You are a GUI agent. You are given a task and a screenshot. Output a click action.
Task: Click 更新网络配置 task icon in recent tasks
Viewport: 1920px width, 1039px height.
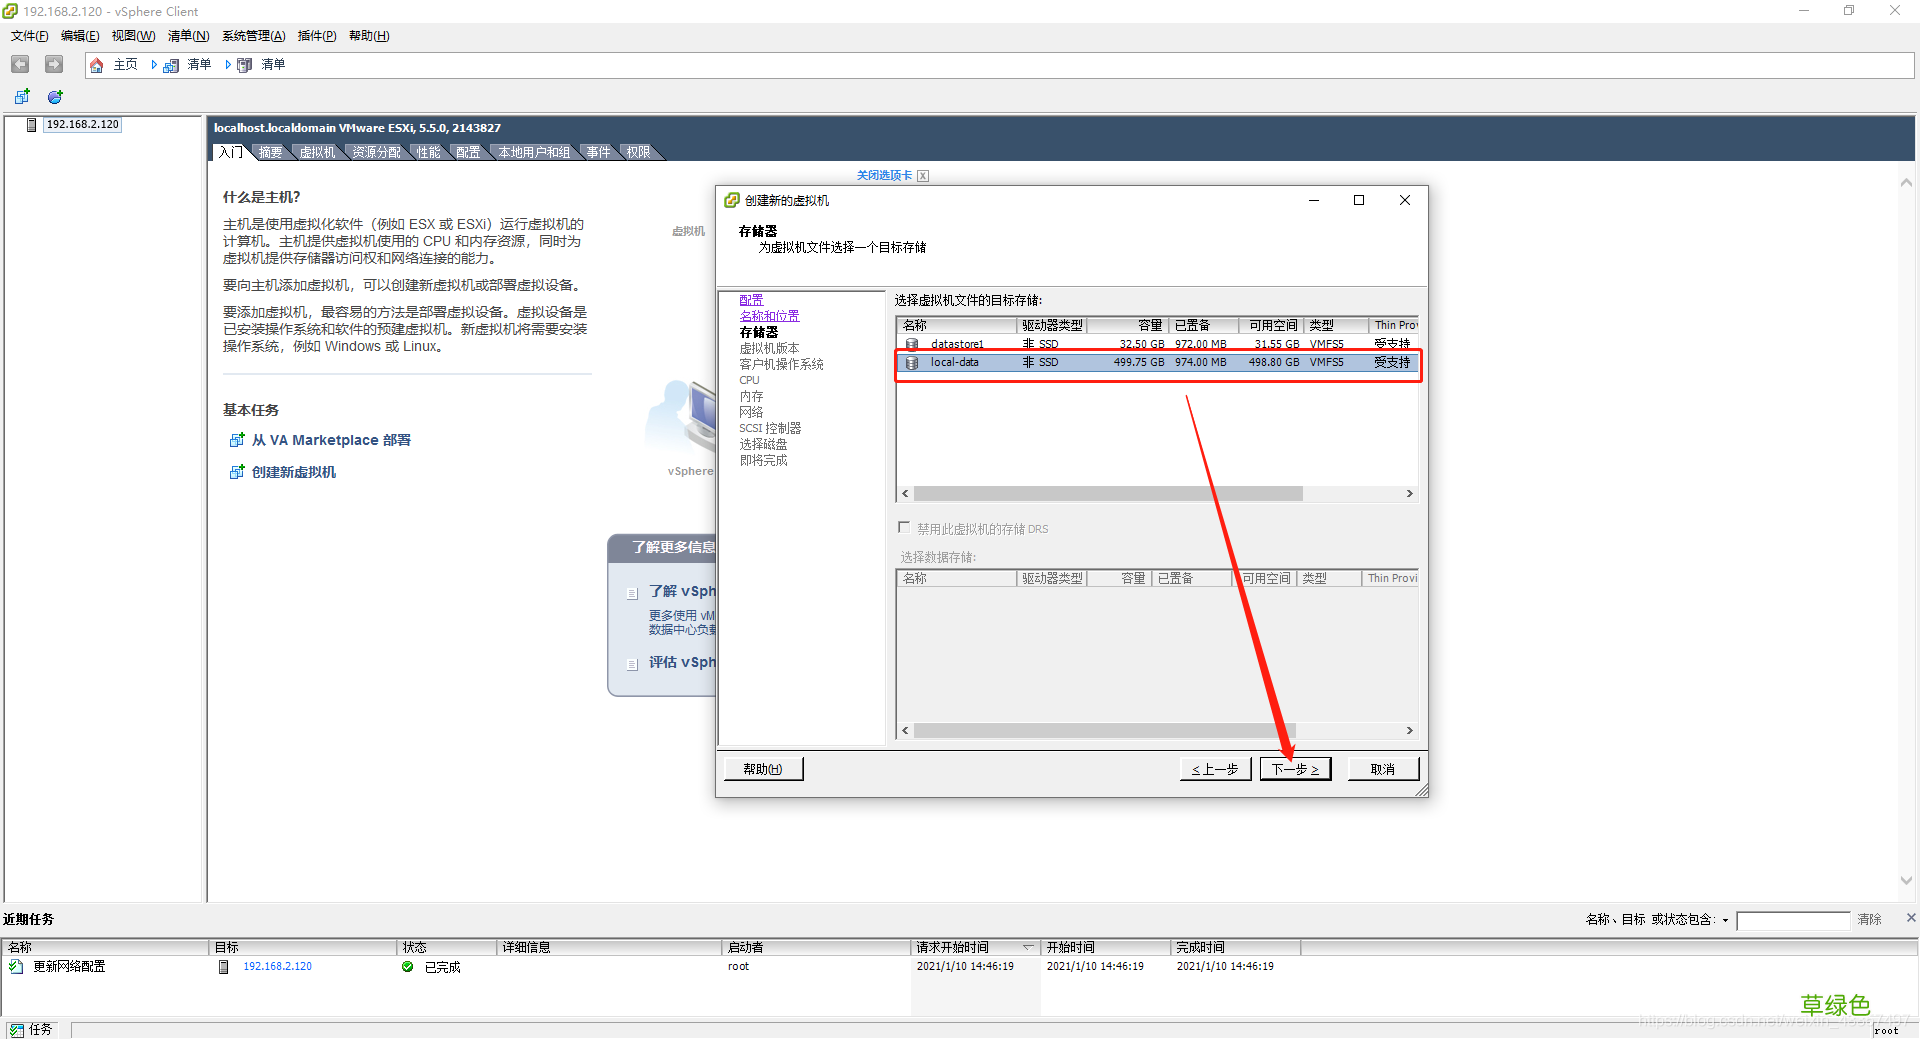(x=16, y=967)
